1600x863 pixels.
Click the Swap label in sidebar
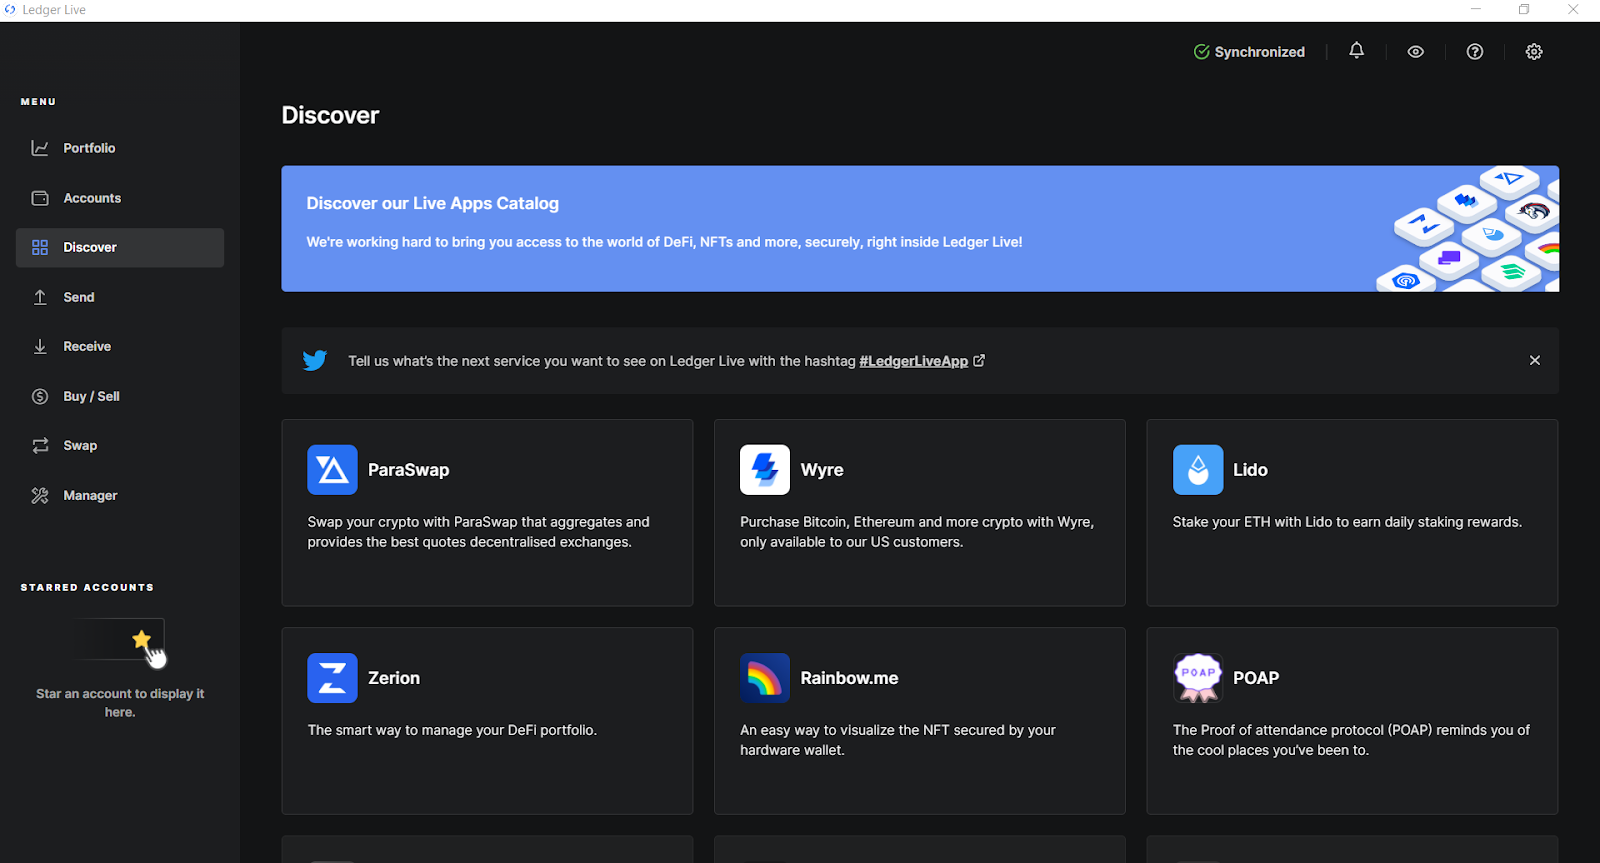click(x=80, y=445)
